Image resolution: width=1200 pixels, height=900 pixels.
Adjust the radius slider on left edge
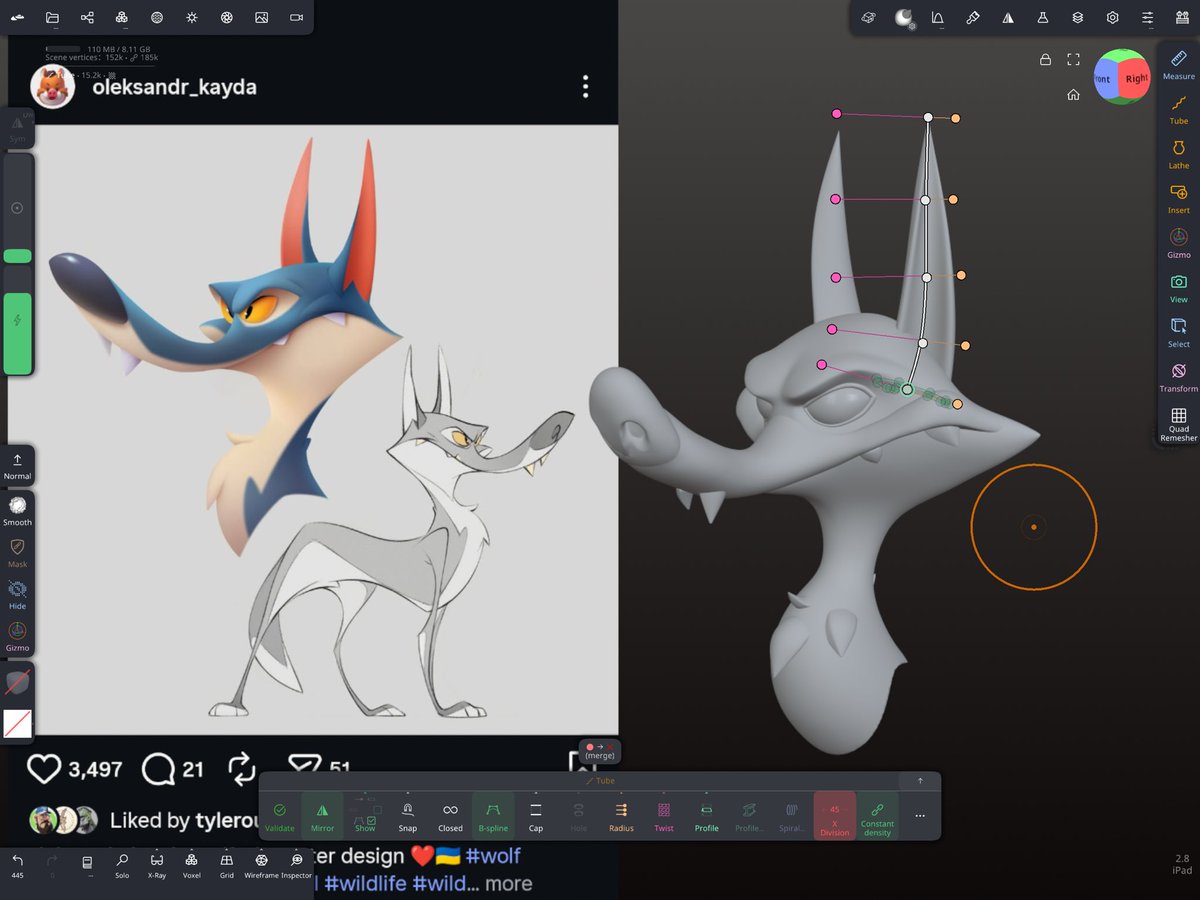tap(17, 208)
